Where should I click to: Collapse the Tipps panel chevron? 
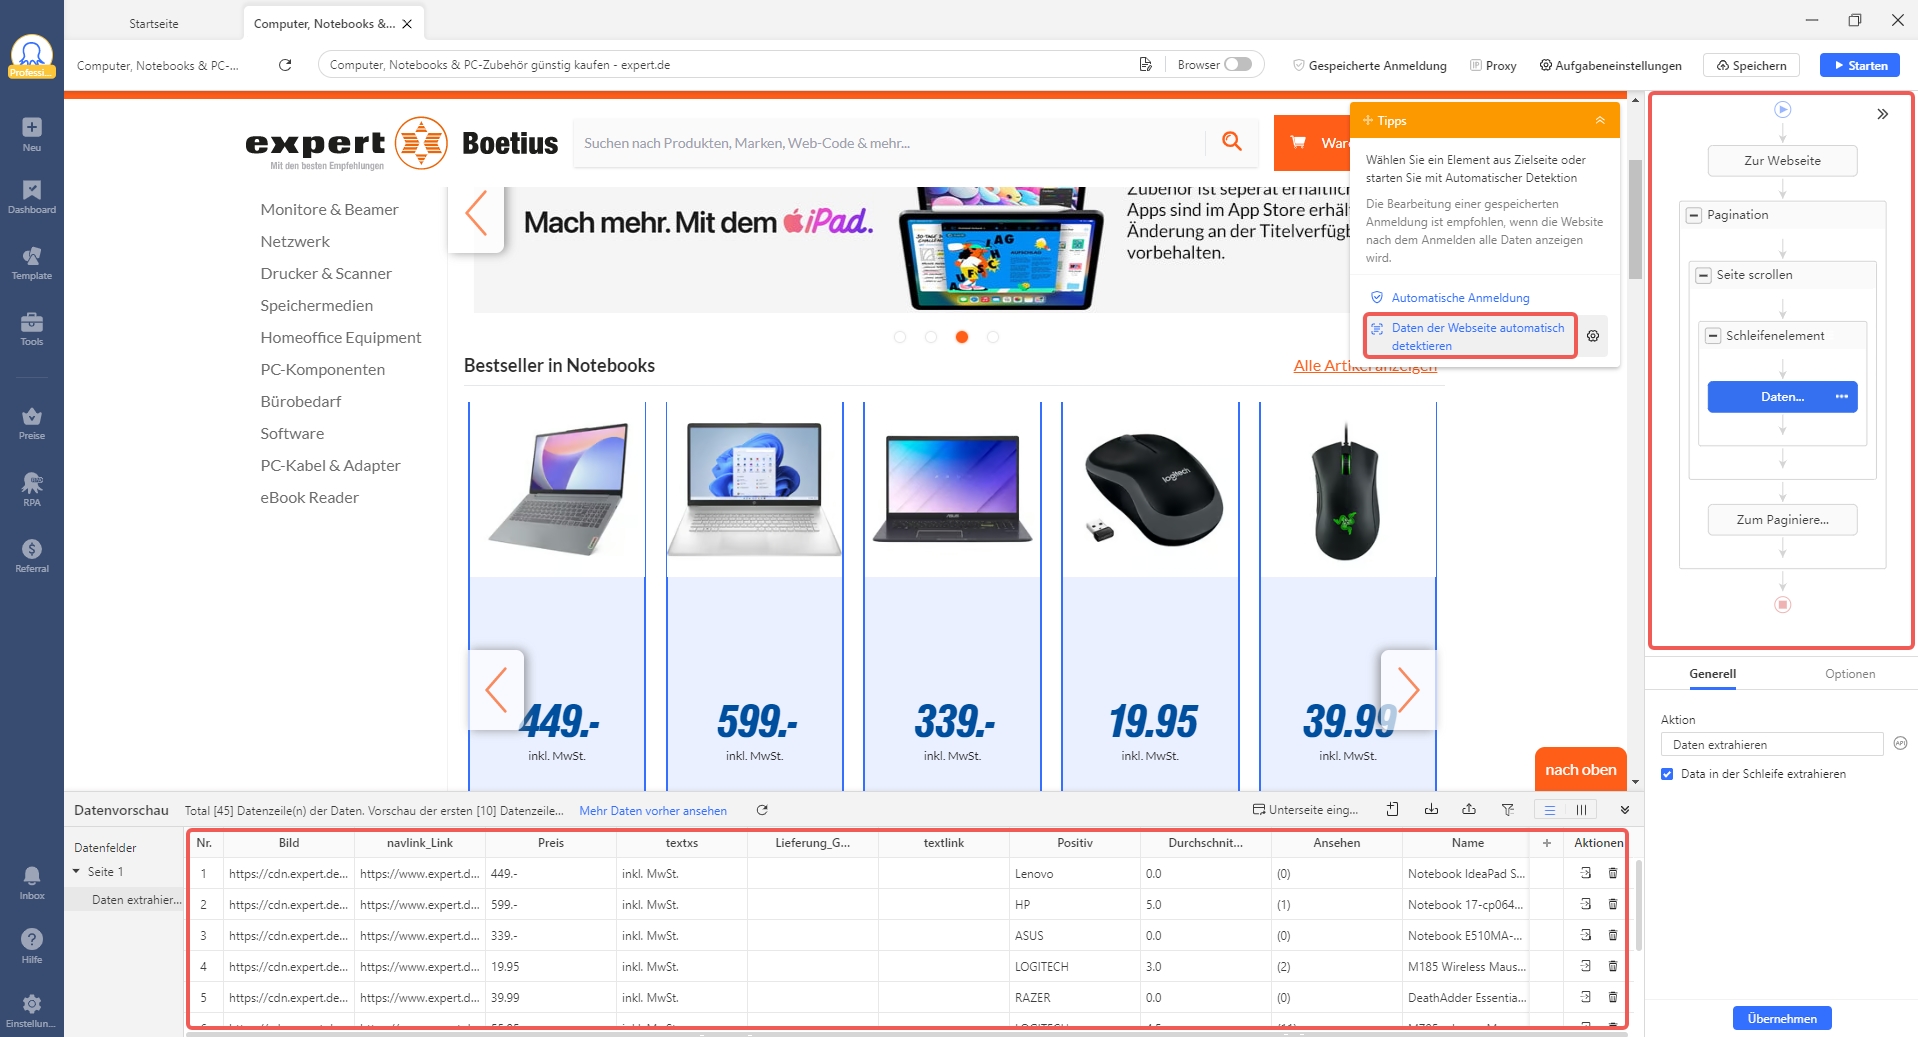coord(1600,120)
